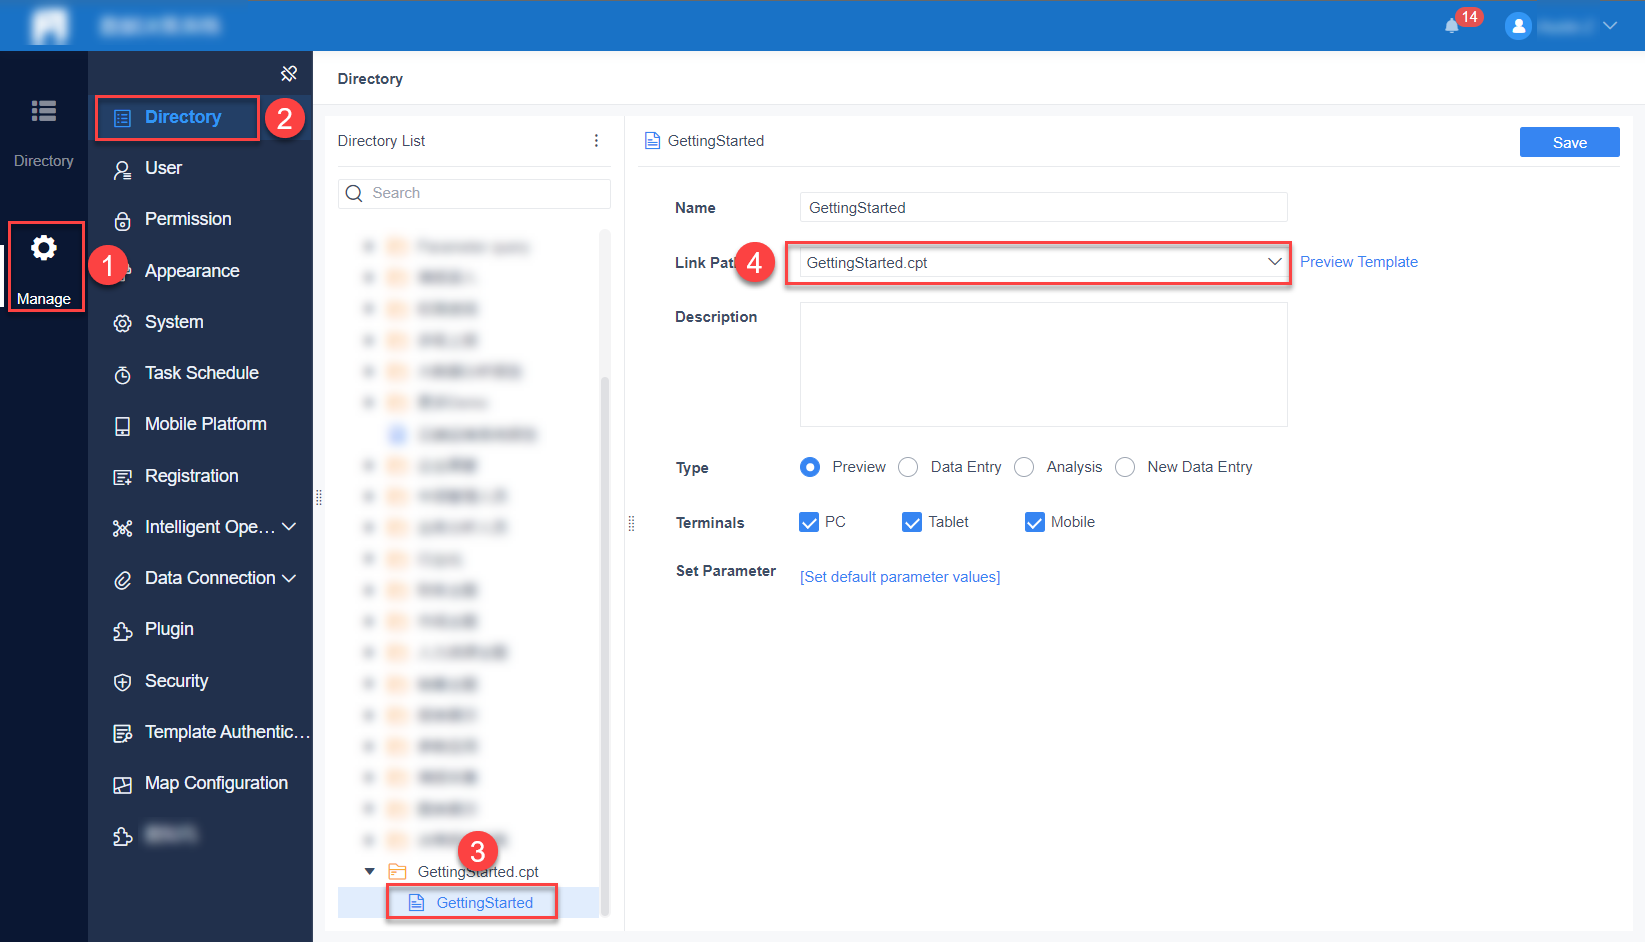Viewport: 1645px width, 942px height.
Task: Click the Save button
Action: click(x=1569, y=142)
